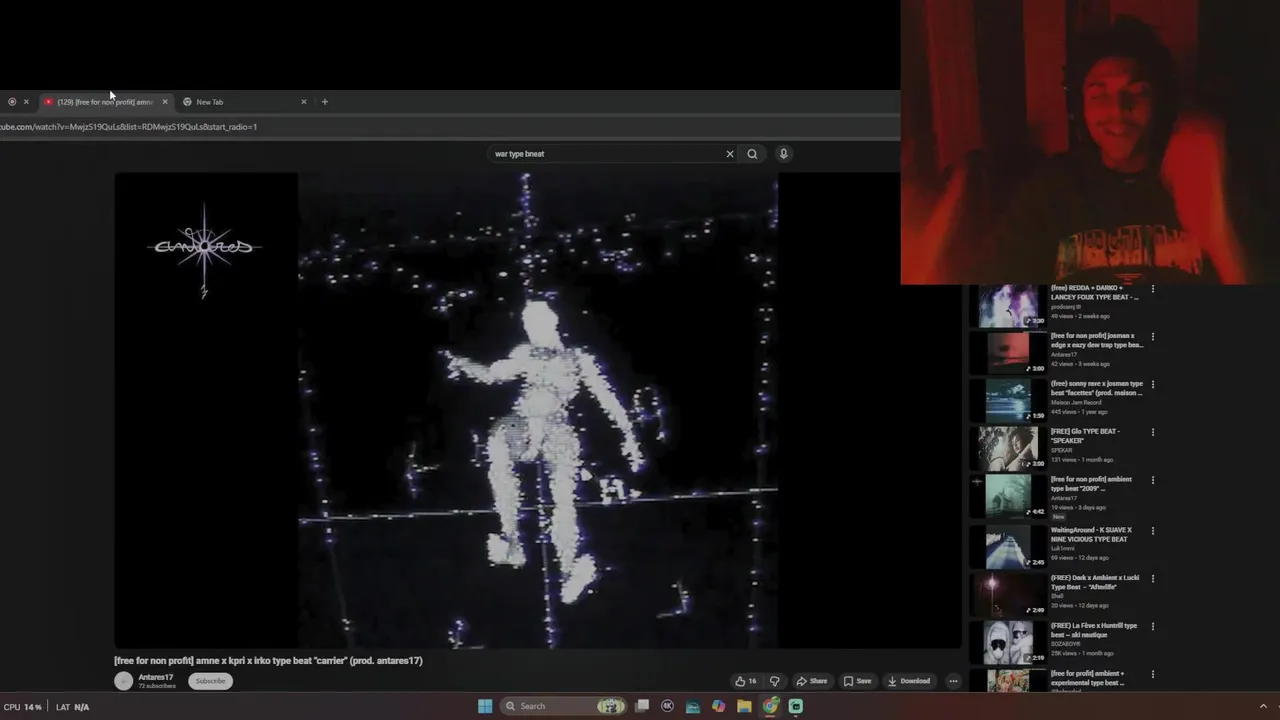
Task: Start voice search with microphone
Action: (x=783, y=154)
